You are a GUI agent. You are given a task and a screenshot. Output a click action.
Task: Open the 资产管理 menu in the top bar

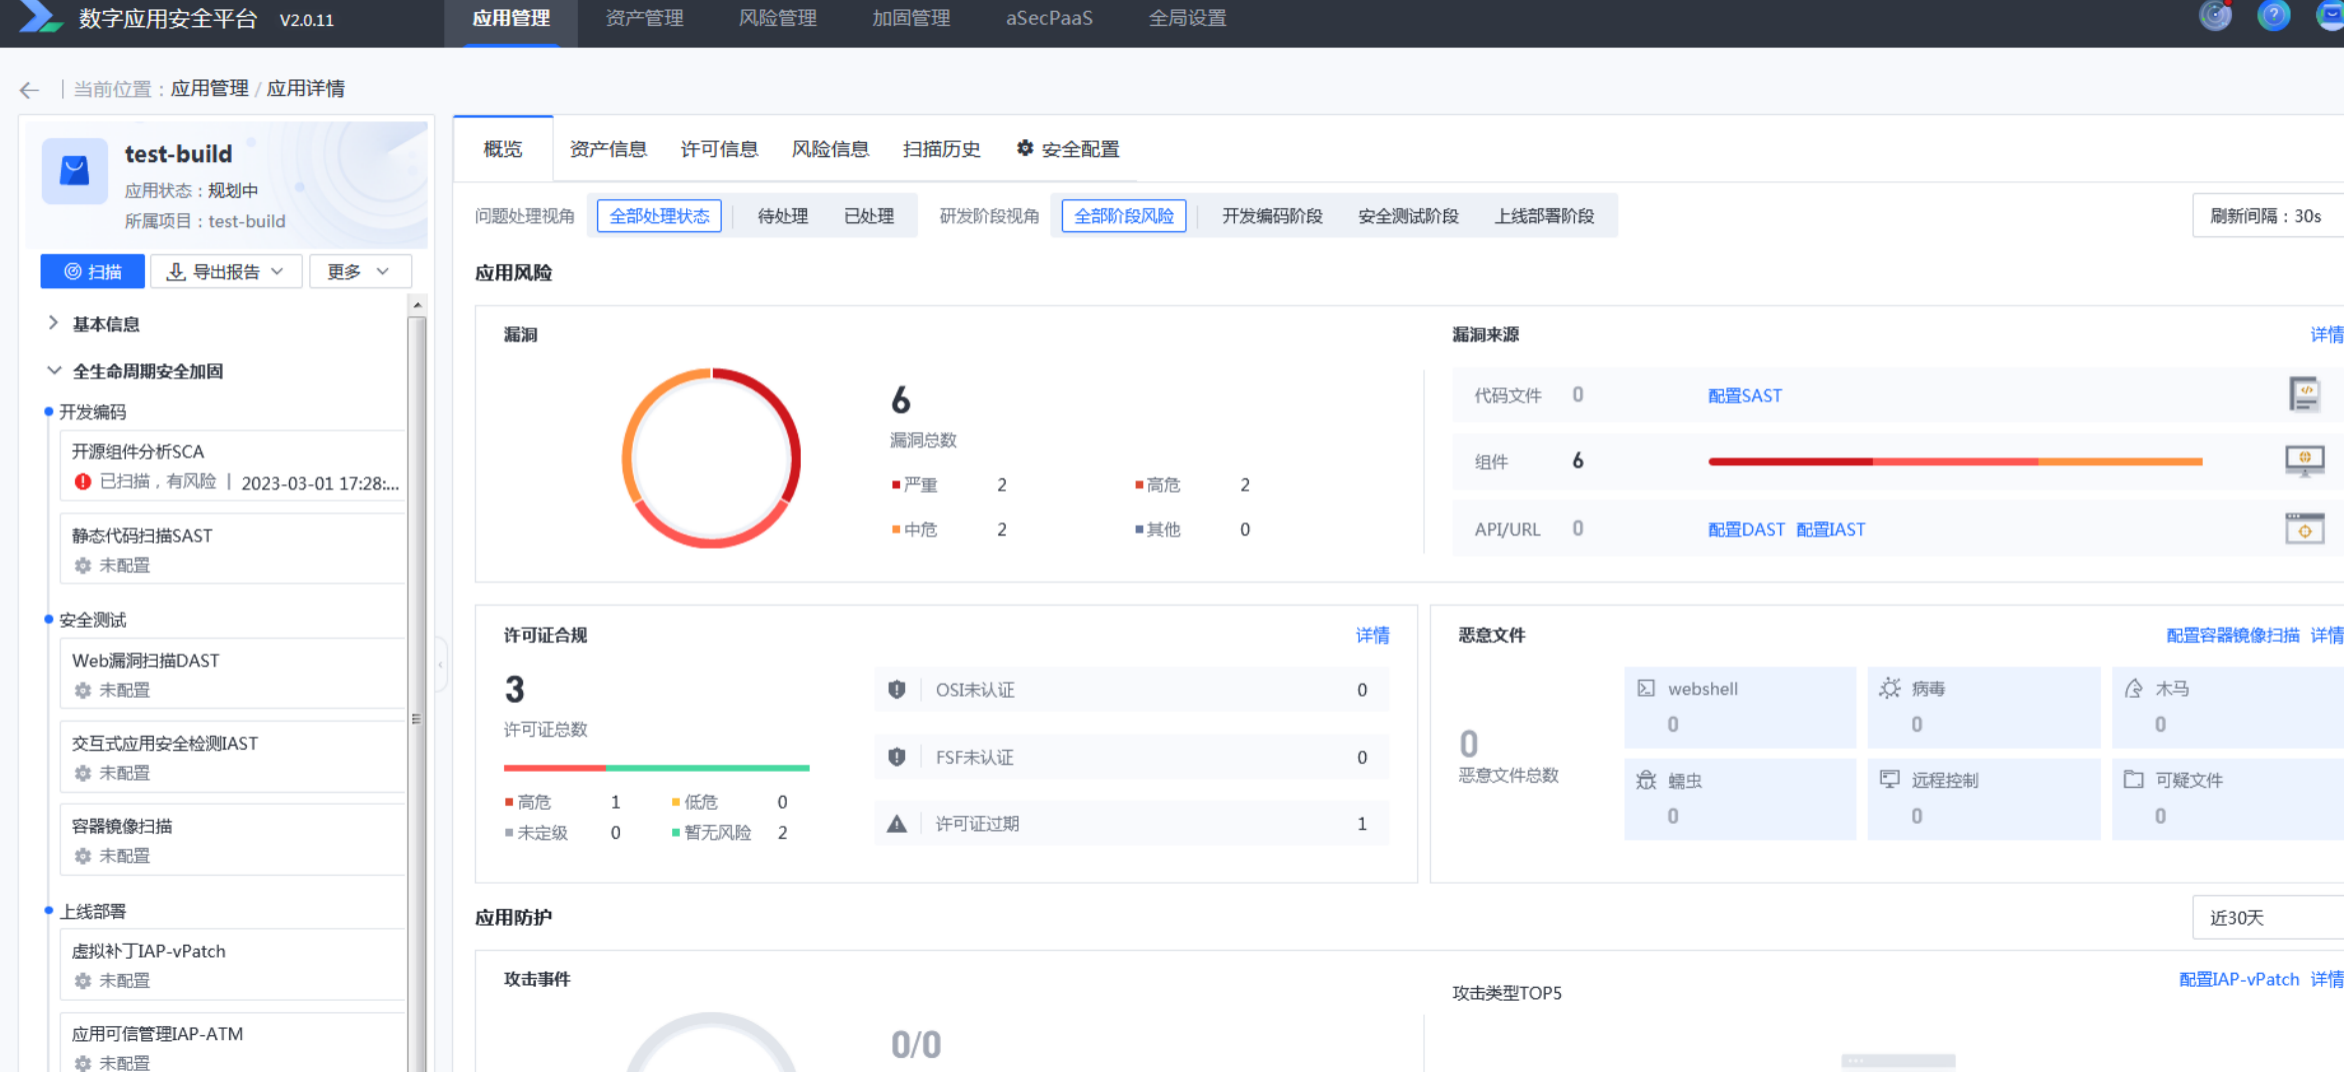(x=643, y=17)
